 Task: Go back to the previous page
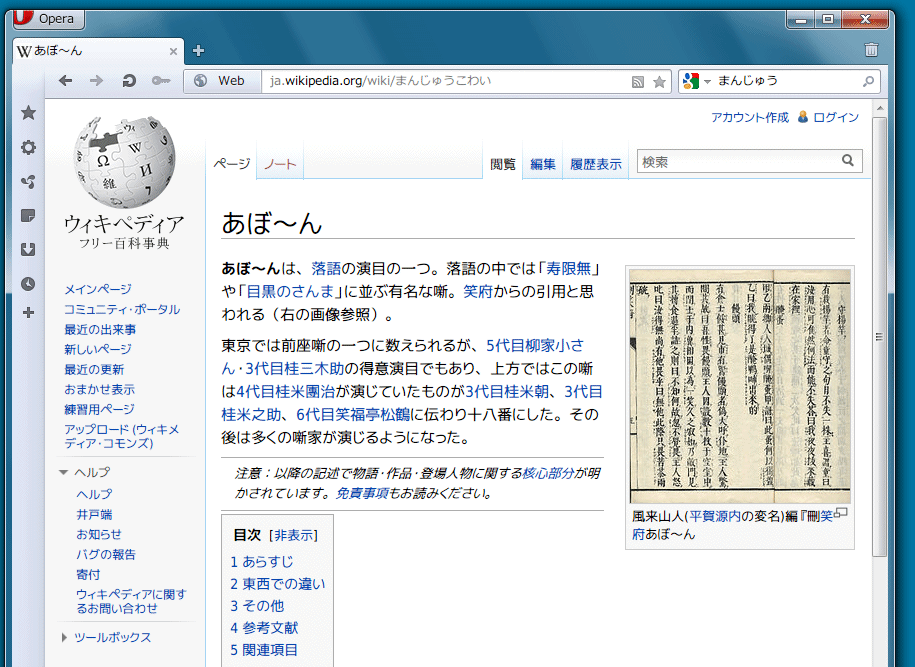[66, 81]
